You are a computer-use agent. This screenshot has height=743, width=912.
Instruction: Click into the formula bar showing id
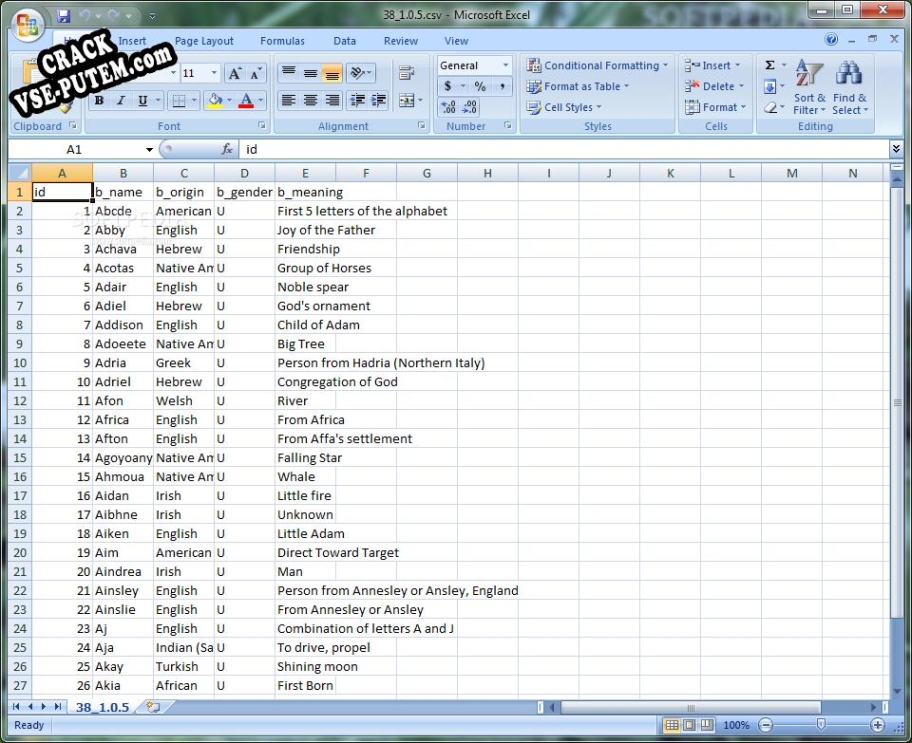point(563,150)
